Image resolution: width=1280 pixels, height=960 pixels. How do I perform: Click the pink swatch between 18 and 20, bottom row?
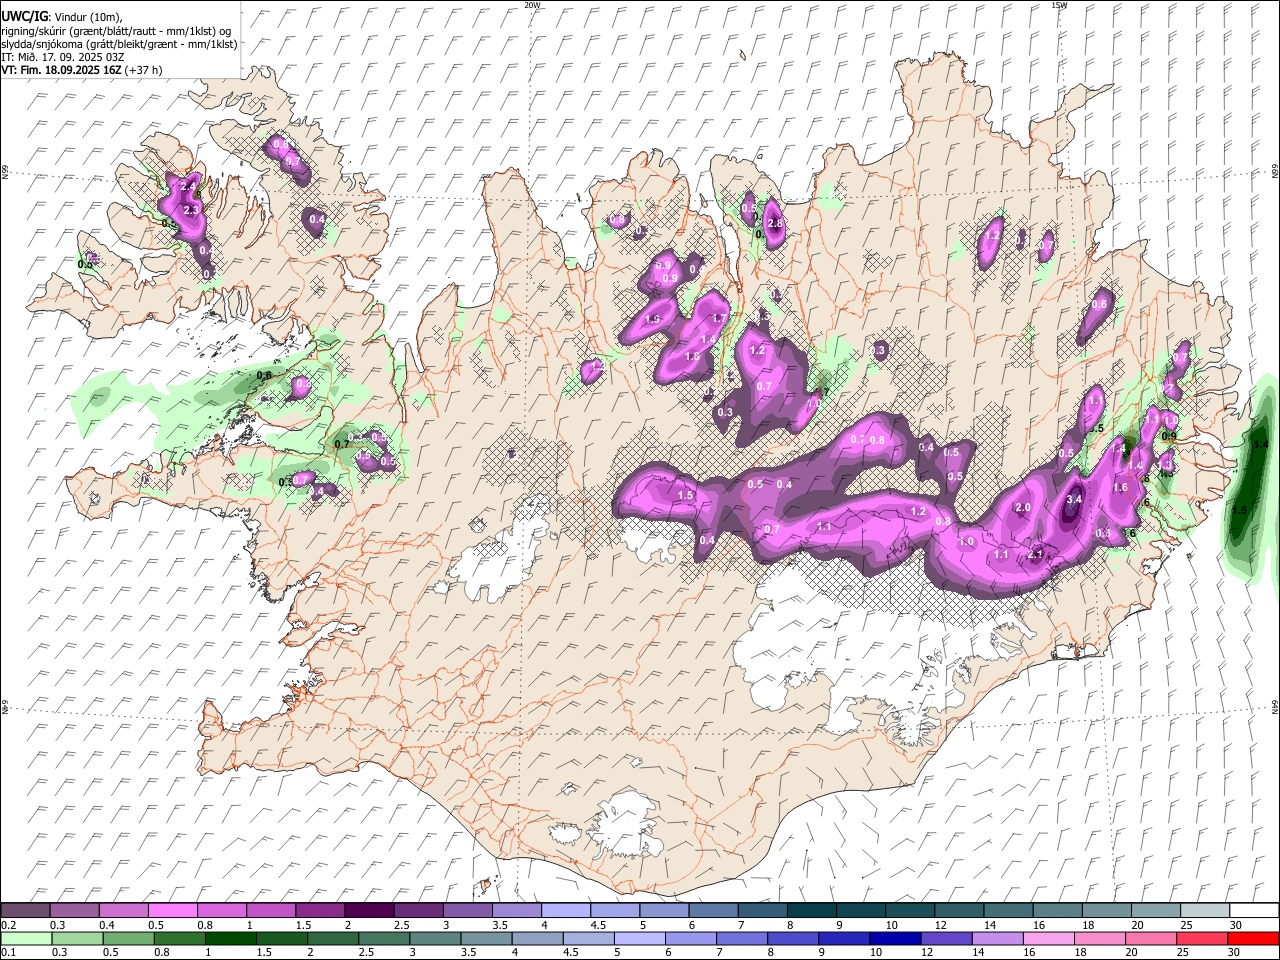pyautogui.click(x=1100, y=939)
